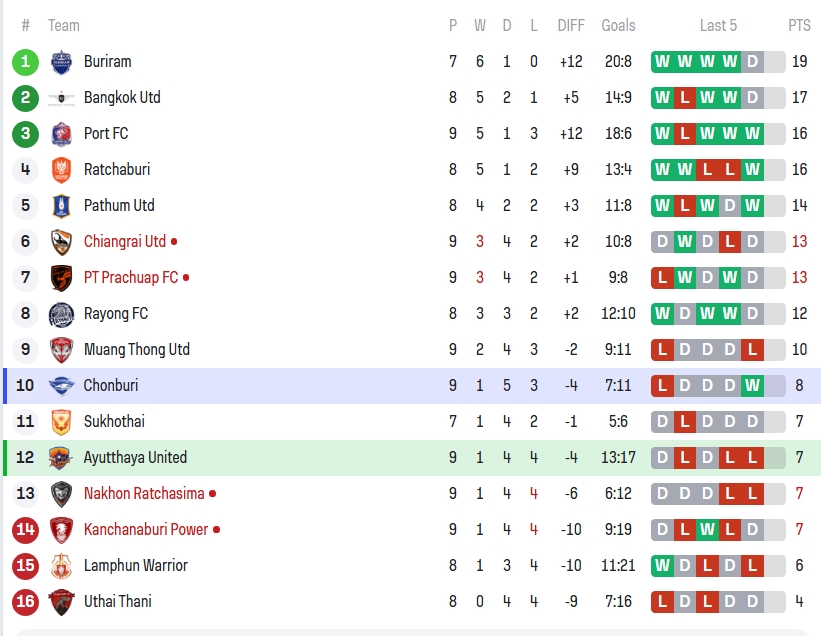The image size is (821, 636).
Task: Click the Lamphun Warrior team logo
Action: [61, 566]
